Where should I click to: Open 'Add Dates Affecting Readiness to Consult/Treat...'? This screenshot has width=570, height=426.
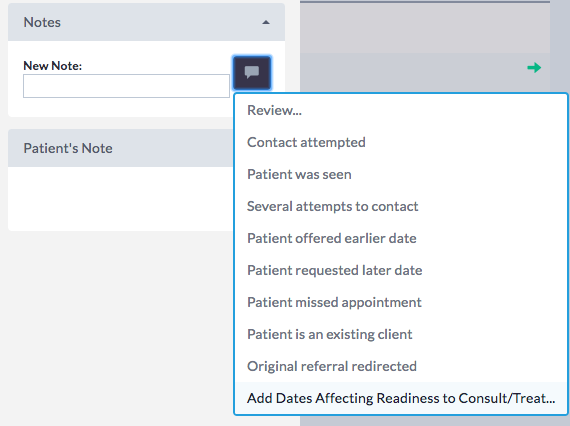tap(401, 398)
